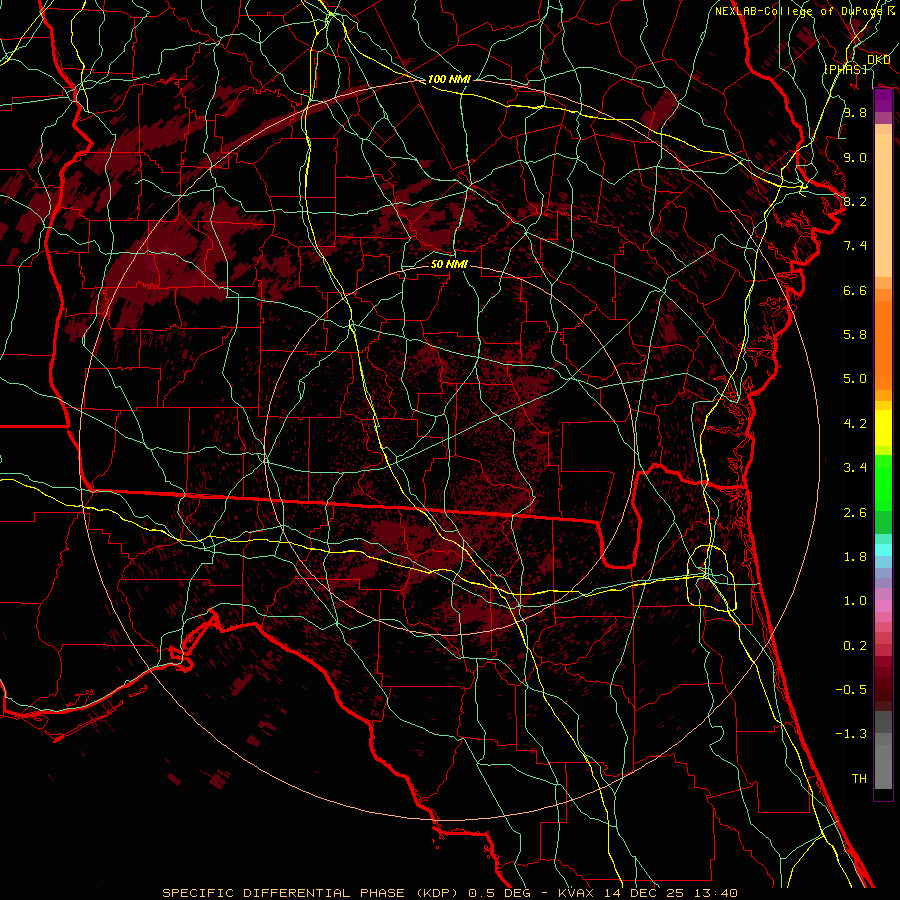Select the bright green legend segment
The width and height of the screenshot is (900, 900).
883,482
